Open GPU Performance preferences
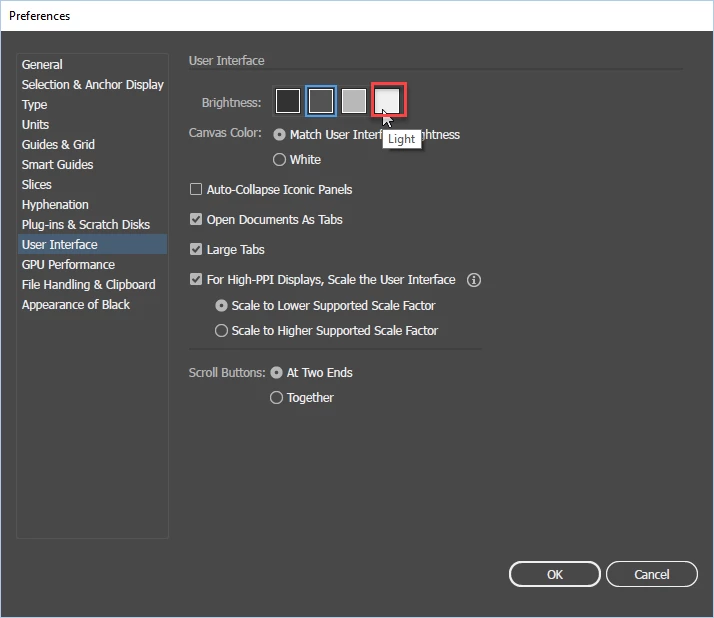This screenshot has height=618, width=714. (x=92, y=265)
